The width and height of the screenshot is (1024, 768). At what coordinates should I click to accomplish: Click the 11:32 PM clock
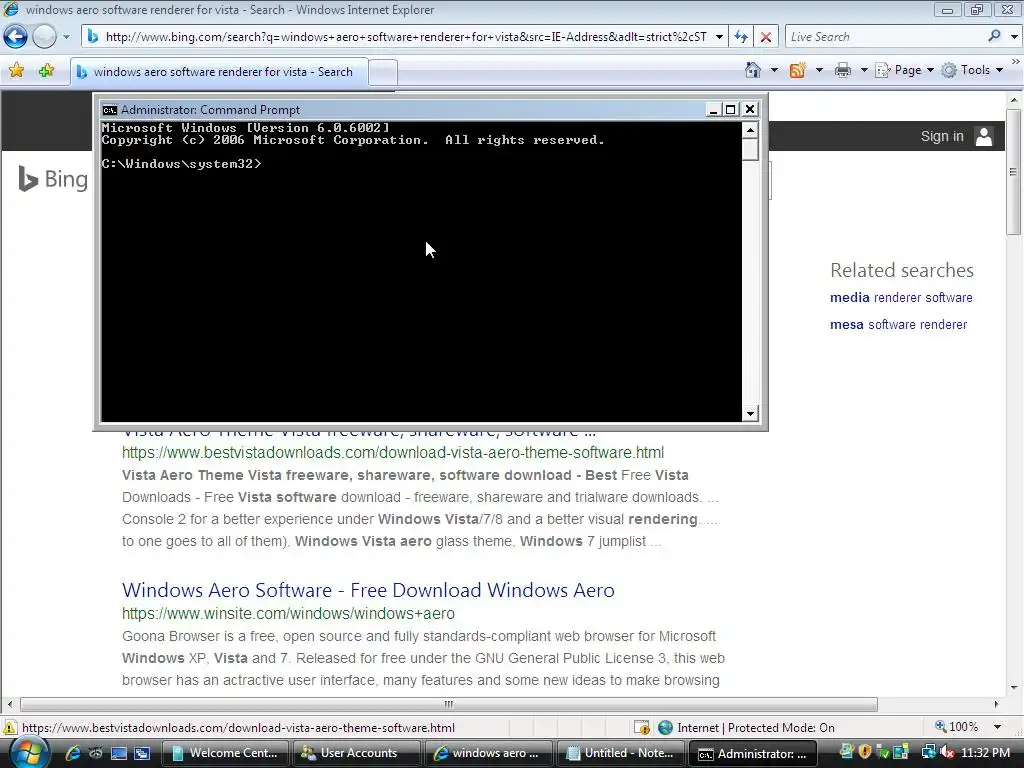pos(985,753)
